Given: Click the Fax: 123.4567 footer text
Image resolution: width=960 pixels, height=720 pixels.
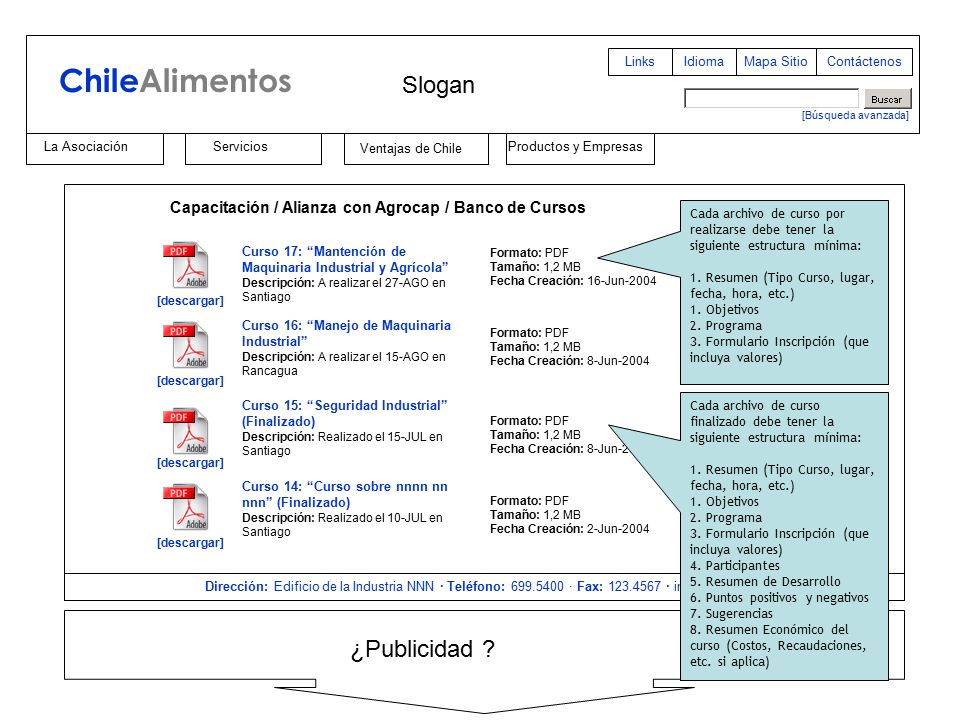Looking at the screenshot, I should [619, 587].
